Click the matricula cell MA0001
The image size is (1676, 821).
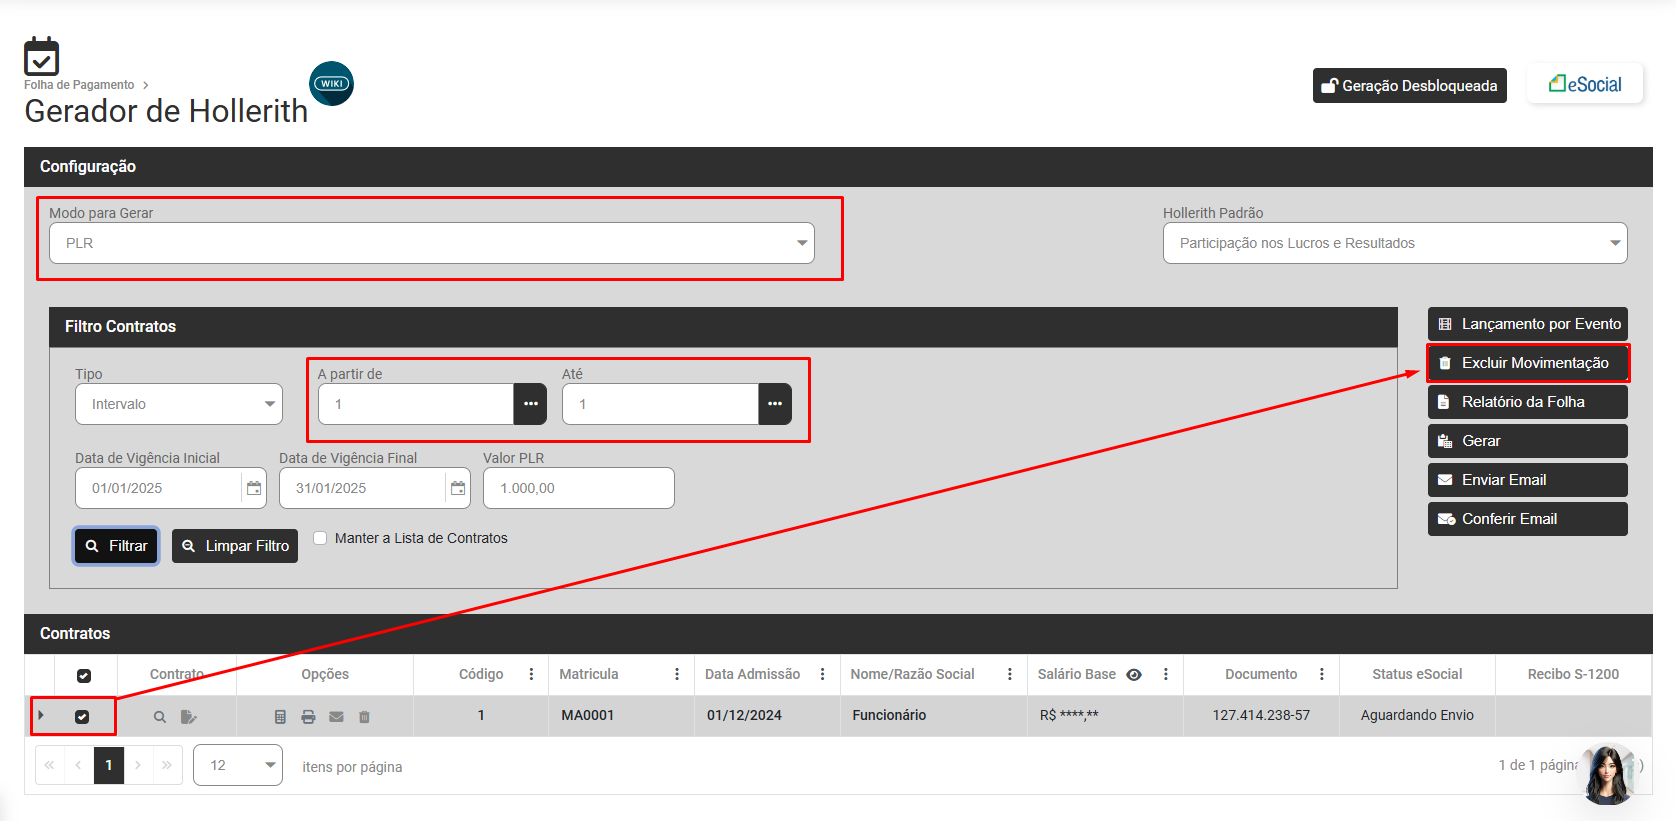pos(588,715)
